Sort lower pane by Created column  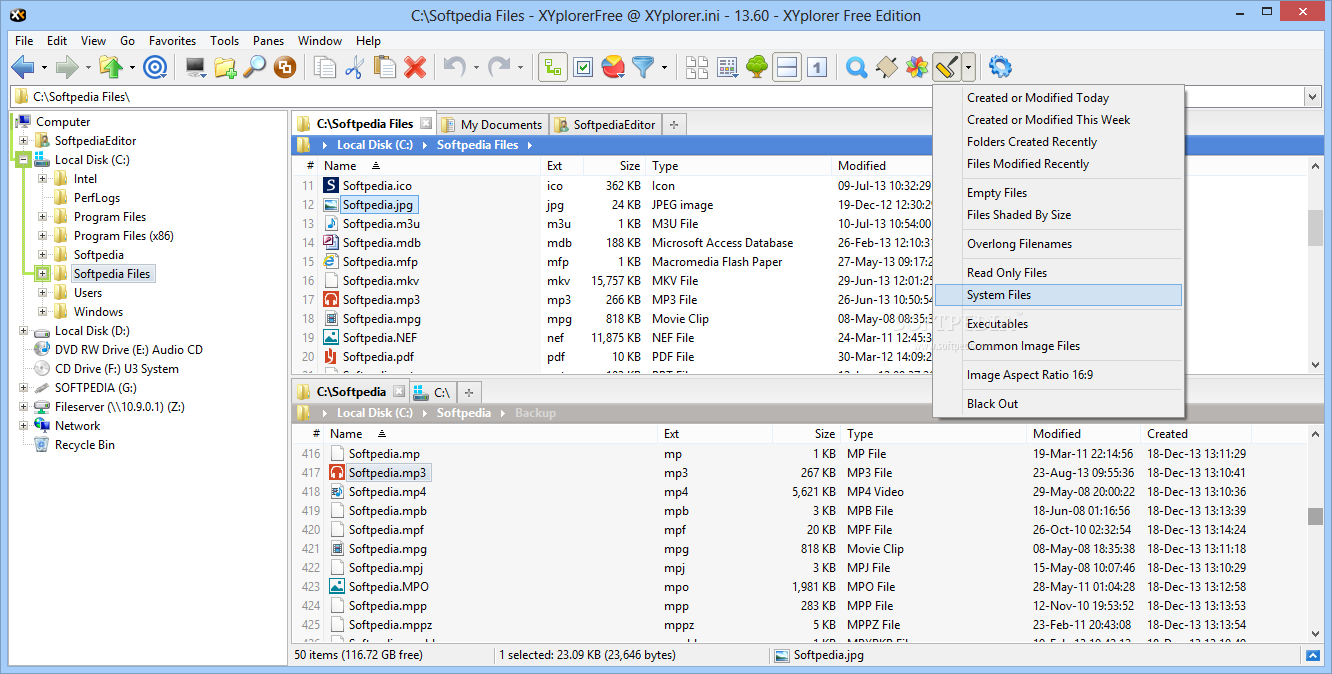point(1167,434)
